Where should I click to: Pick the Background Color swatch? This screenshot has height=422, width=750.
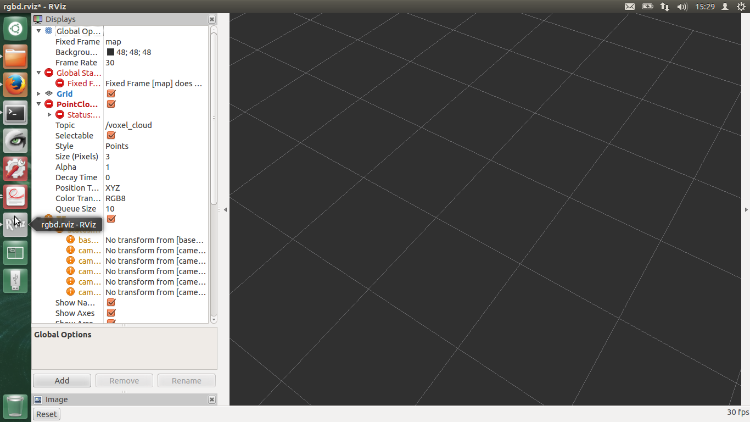111,52
